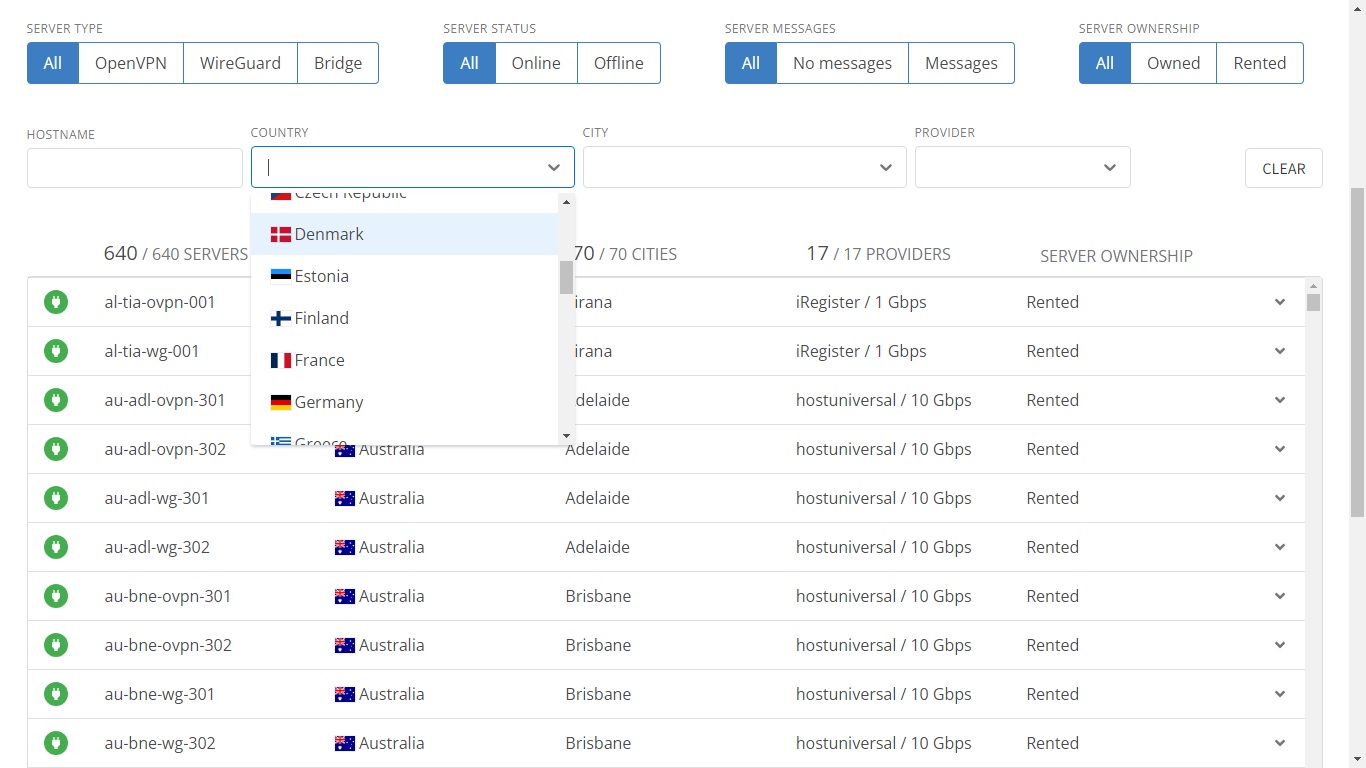Click status icon beside au-bne-wg-302
The image size is (1366, 768).
tap(56, 743)
